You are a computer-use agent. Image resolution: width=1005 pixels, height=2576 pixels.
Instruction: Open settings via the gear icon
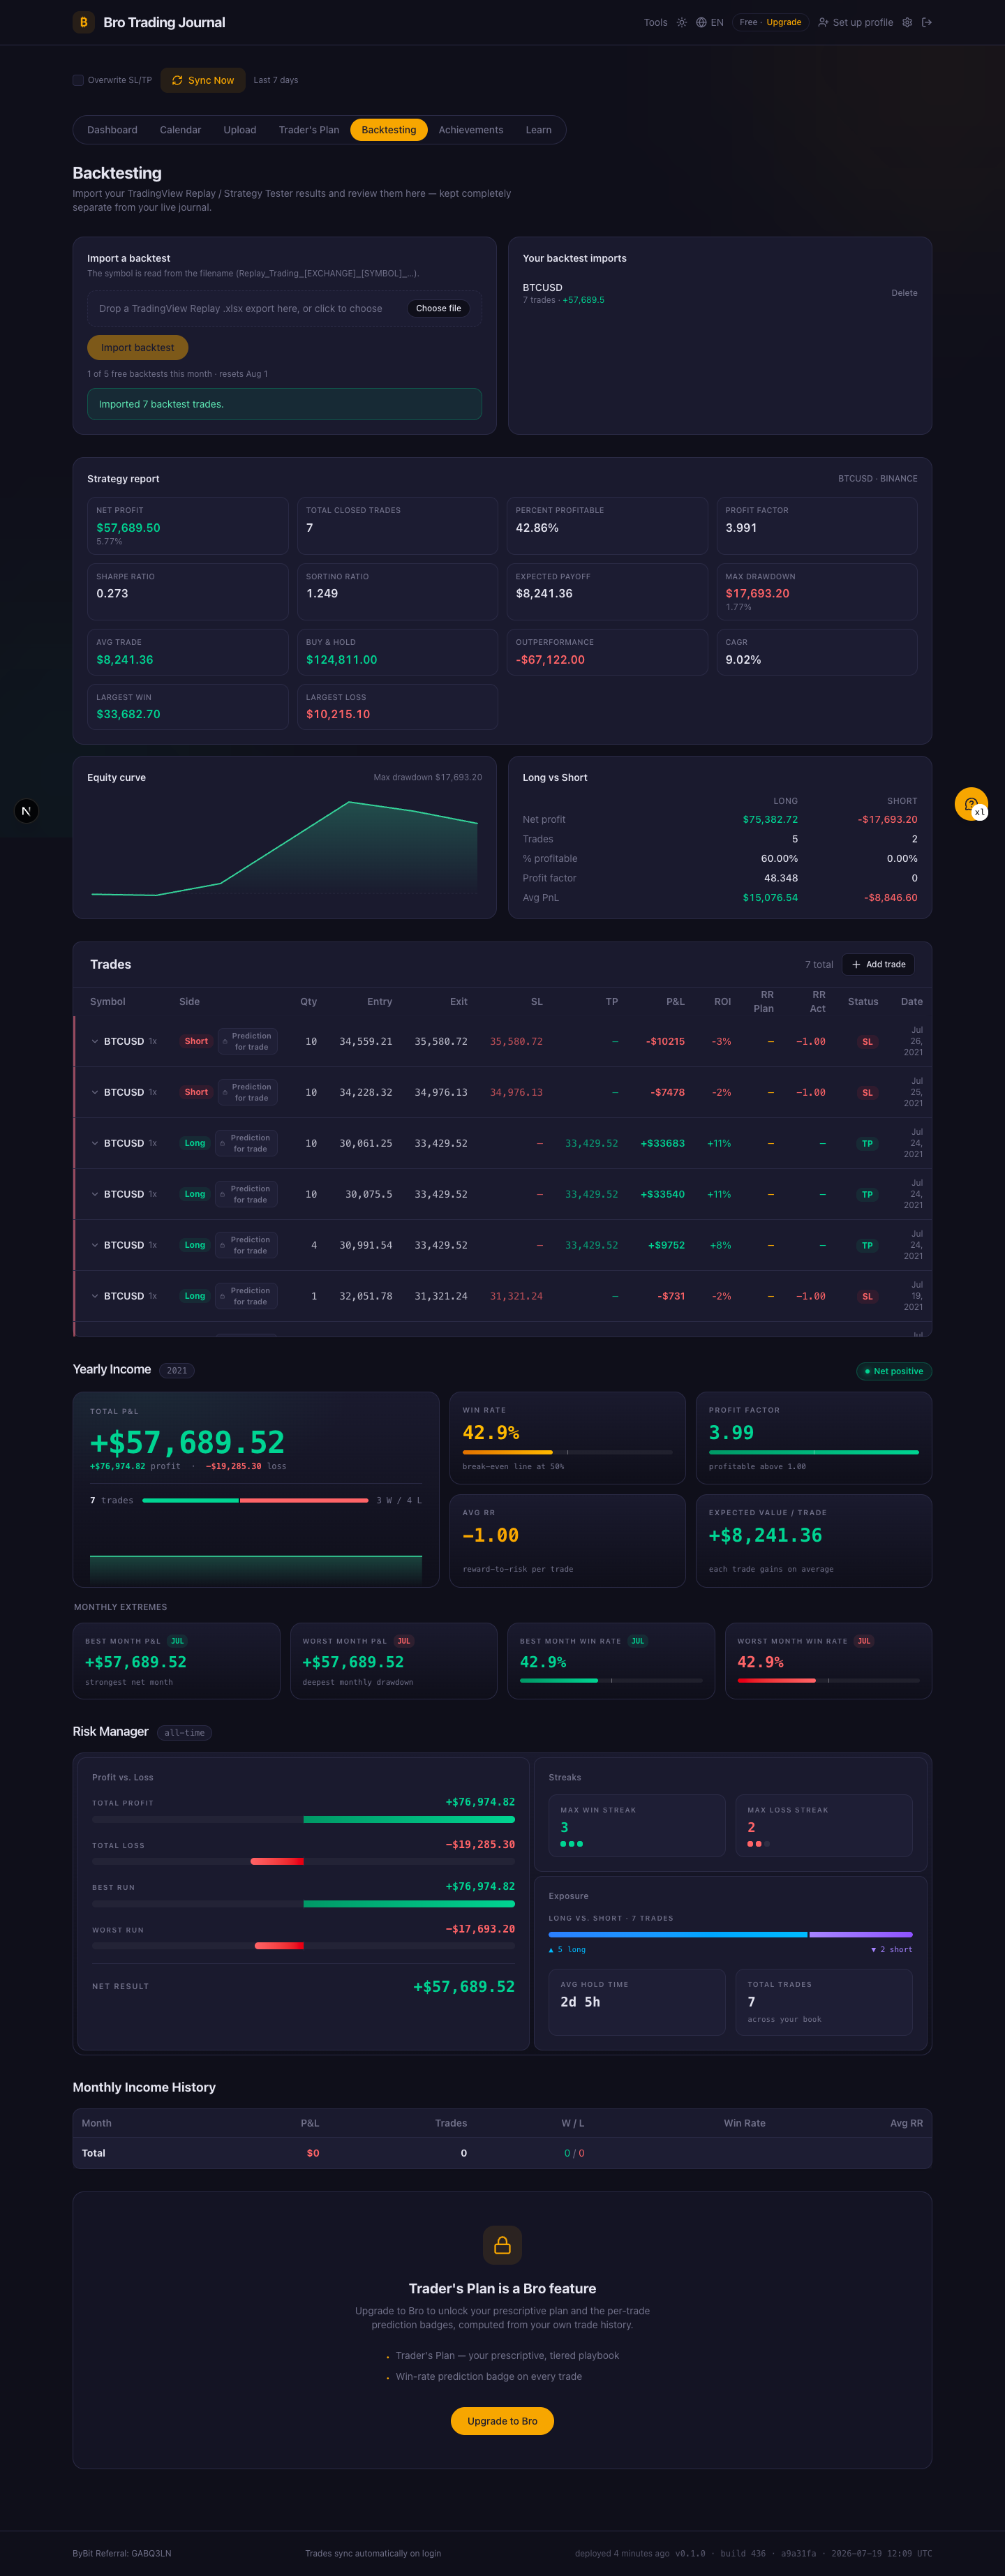(907, 22)
